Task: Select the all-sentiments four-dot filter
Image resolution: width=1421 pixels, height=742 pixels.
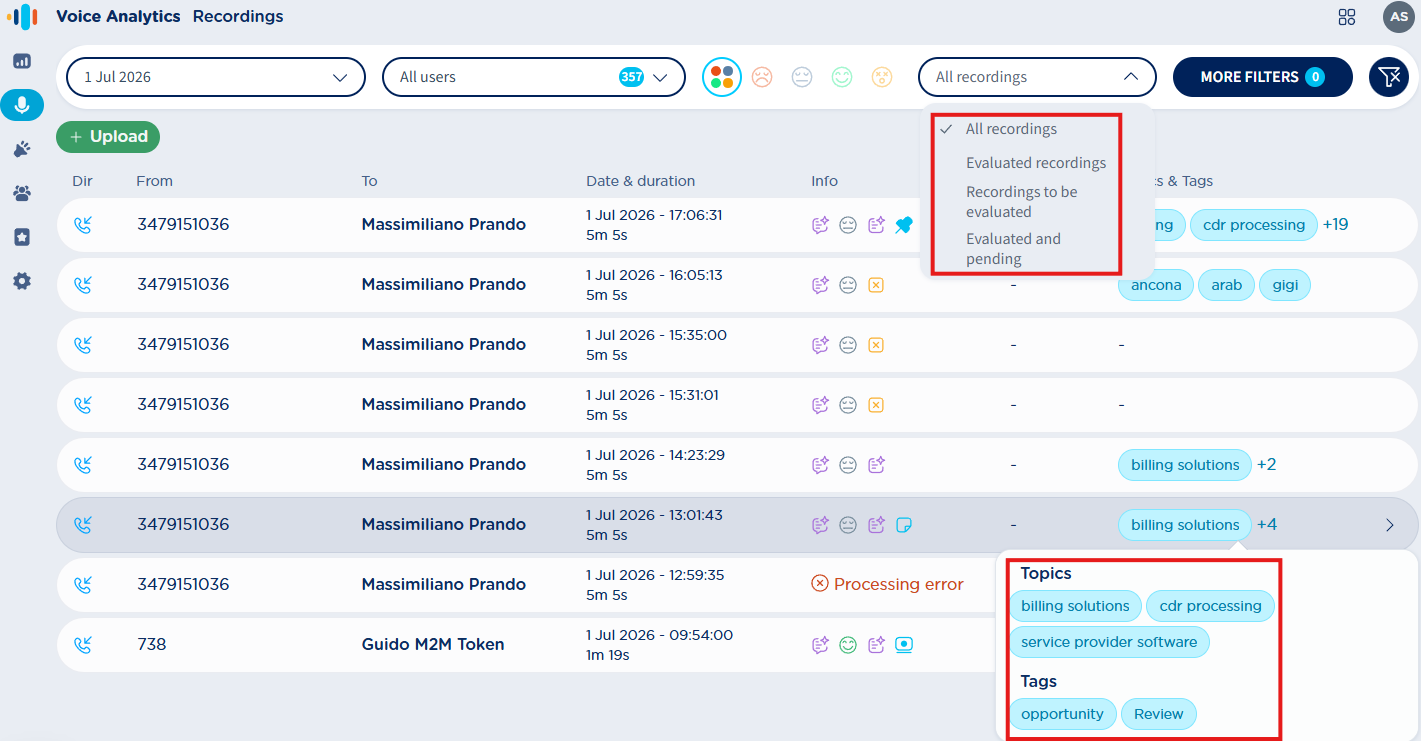Action: [722, 77]
